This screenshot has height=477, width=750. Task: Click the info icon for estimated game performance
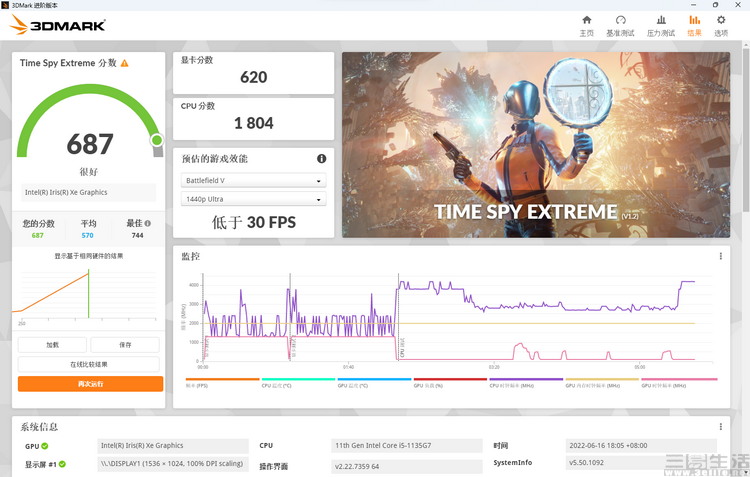pos(321,158)
